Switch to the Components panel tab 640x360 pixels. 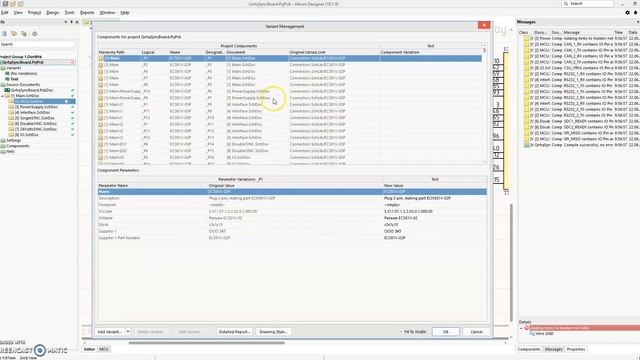click(x=529, y=349)
